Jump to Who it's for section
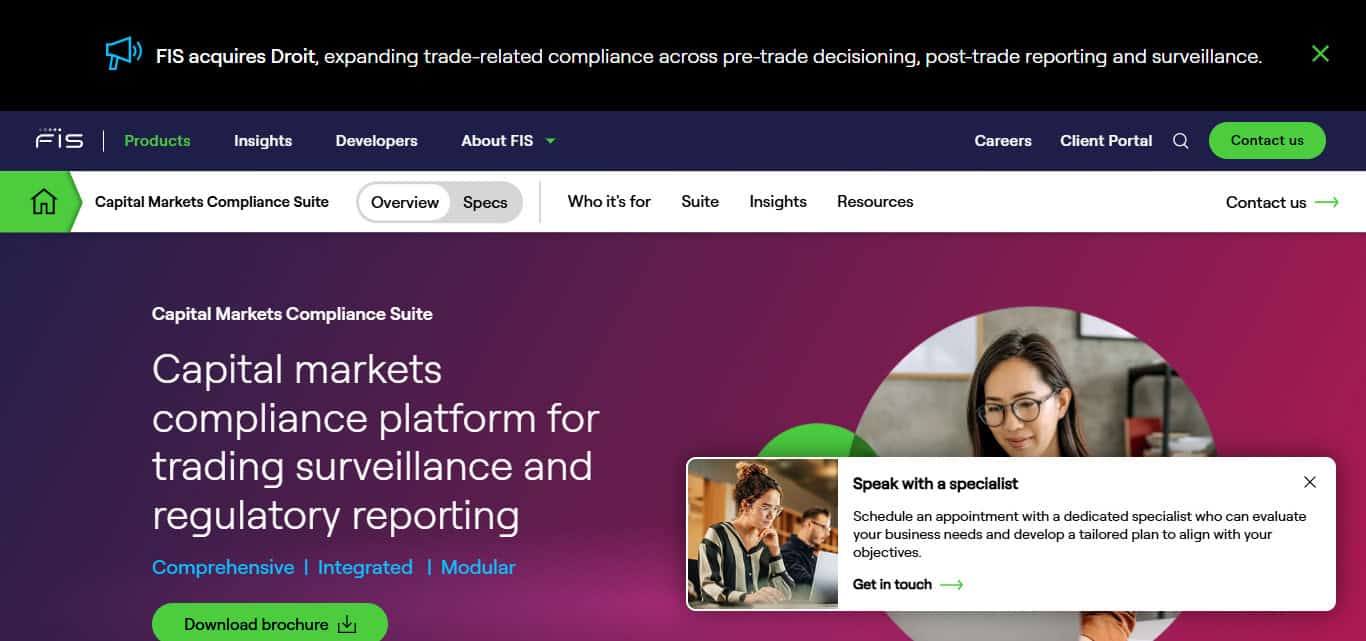Screen dimensions: 1366x641 pyautogui.click(x=609, y=201)
